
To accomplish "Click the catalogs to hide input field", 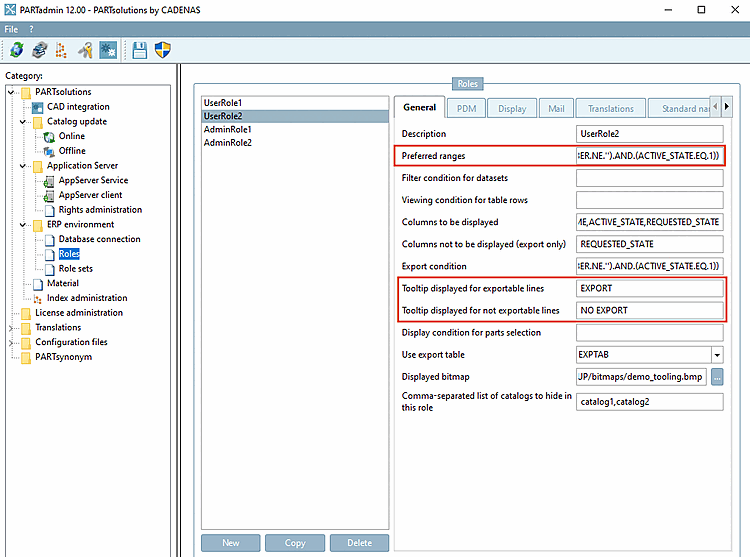I will pos(650,402).
